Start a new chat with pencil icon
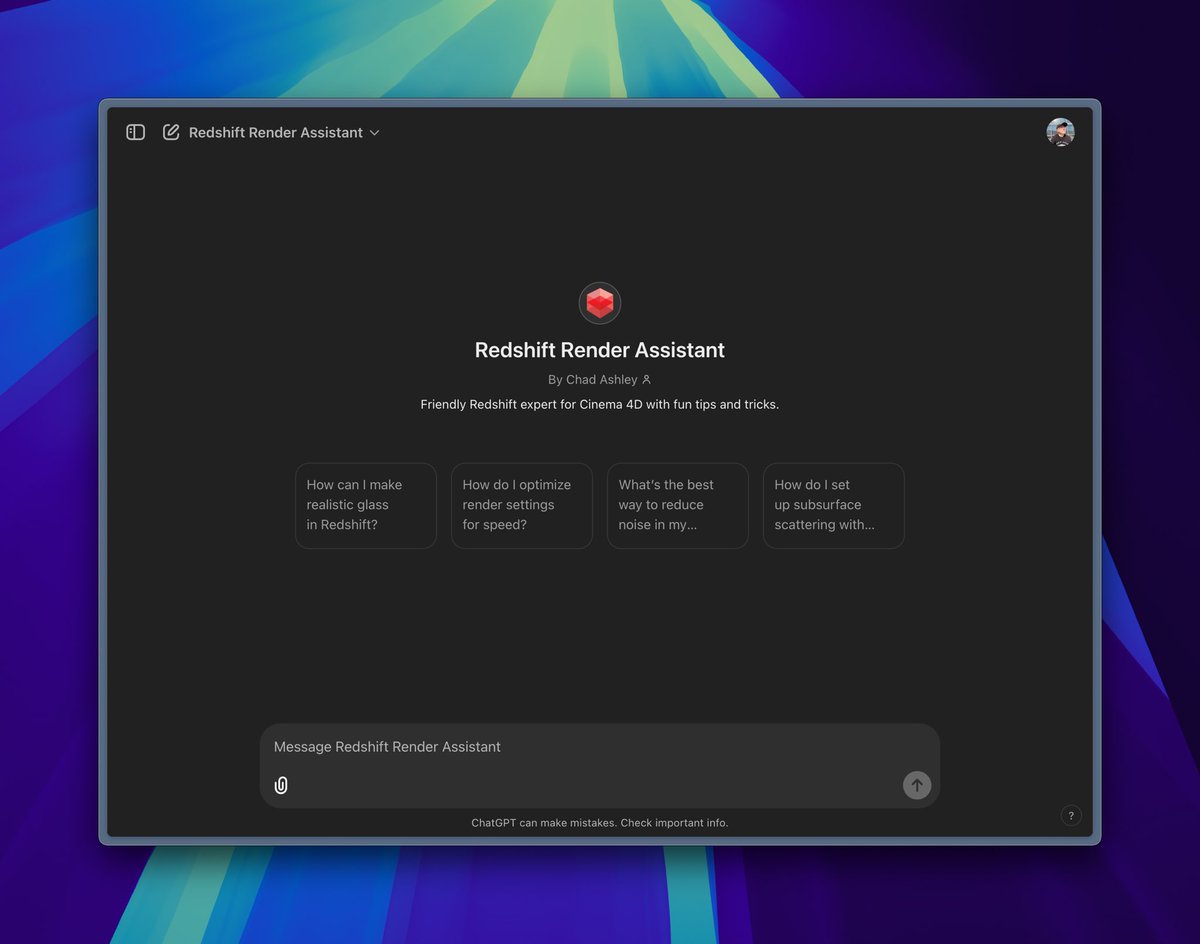 coord(171,132)
